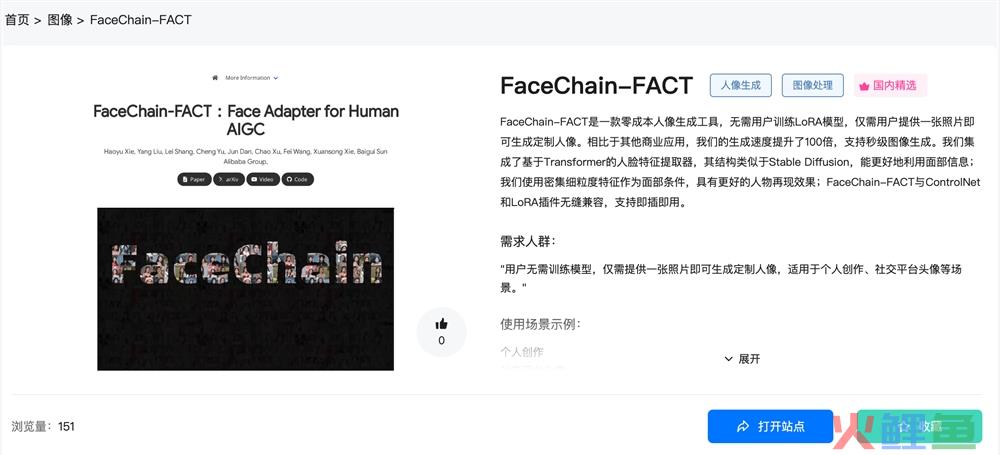
Task: Expand the description with 展开
Action: 743,359
